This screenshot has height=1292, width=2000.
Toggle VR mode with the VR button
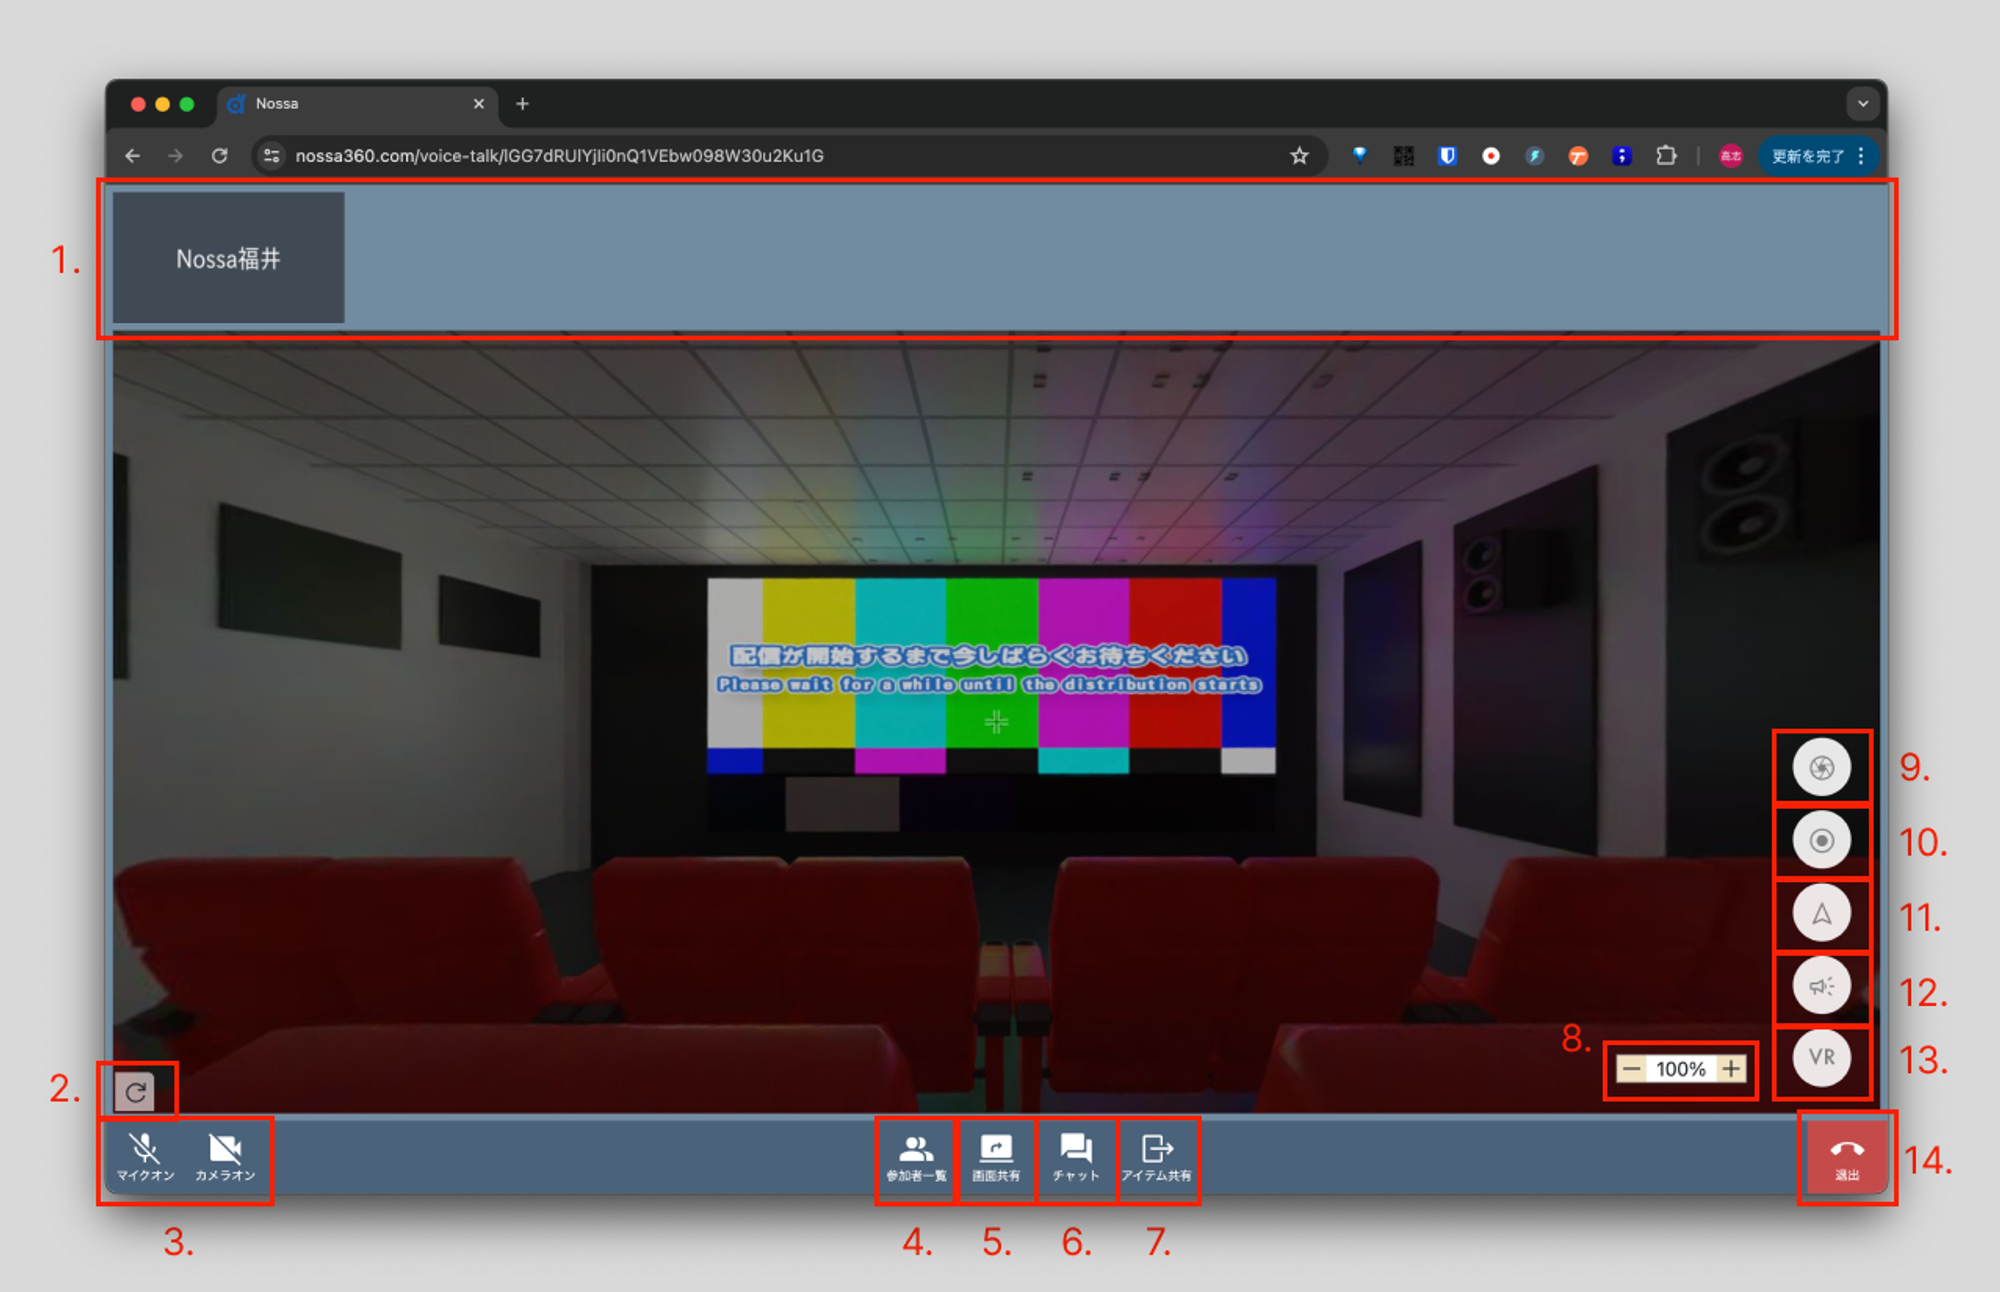[1821, 1057]
